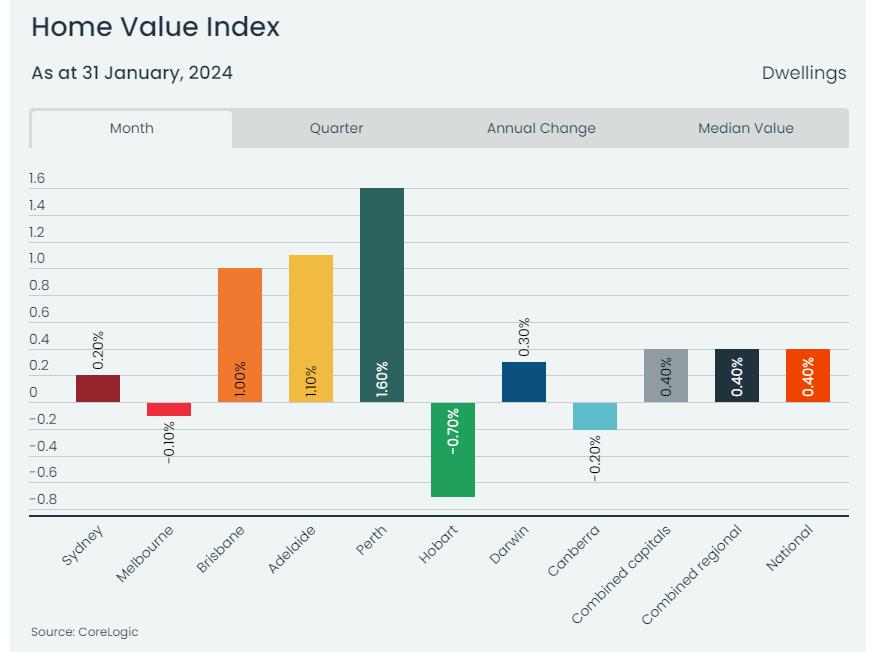The height and width of the screenshot is (652, 873).
Task: Click the Hobart axis label
Action: [438, 544]
